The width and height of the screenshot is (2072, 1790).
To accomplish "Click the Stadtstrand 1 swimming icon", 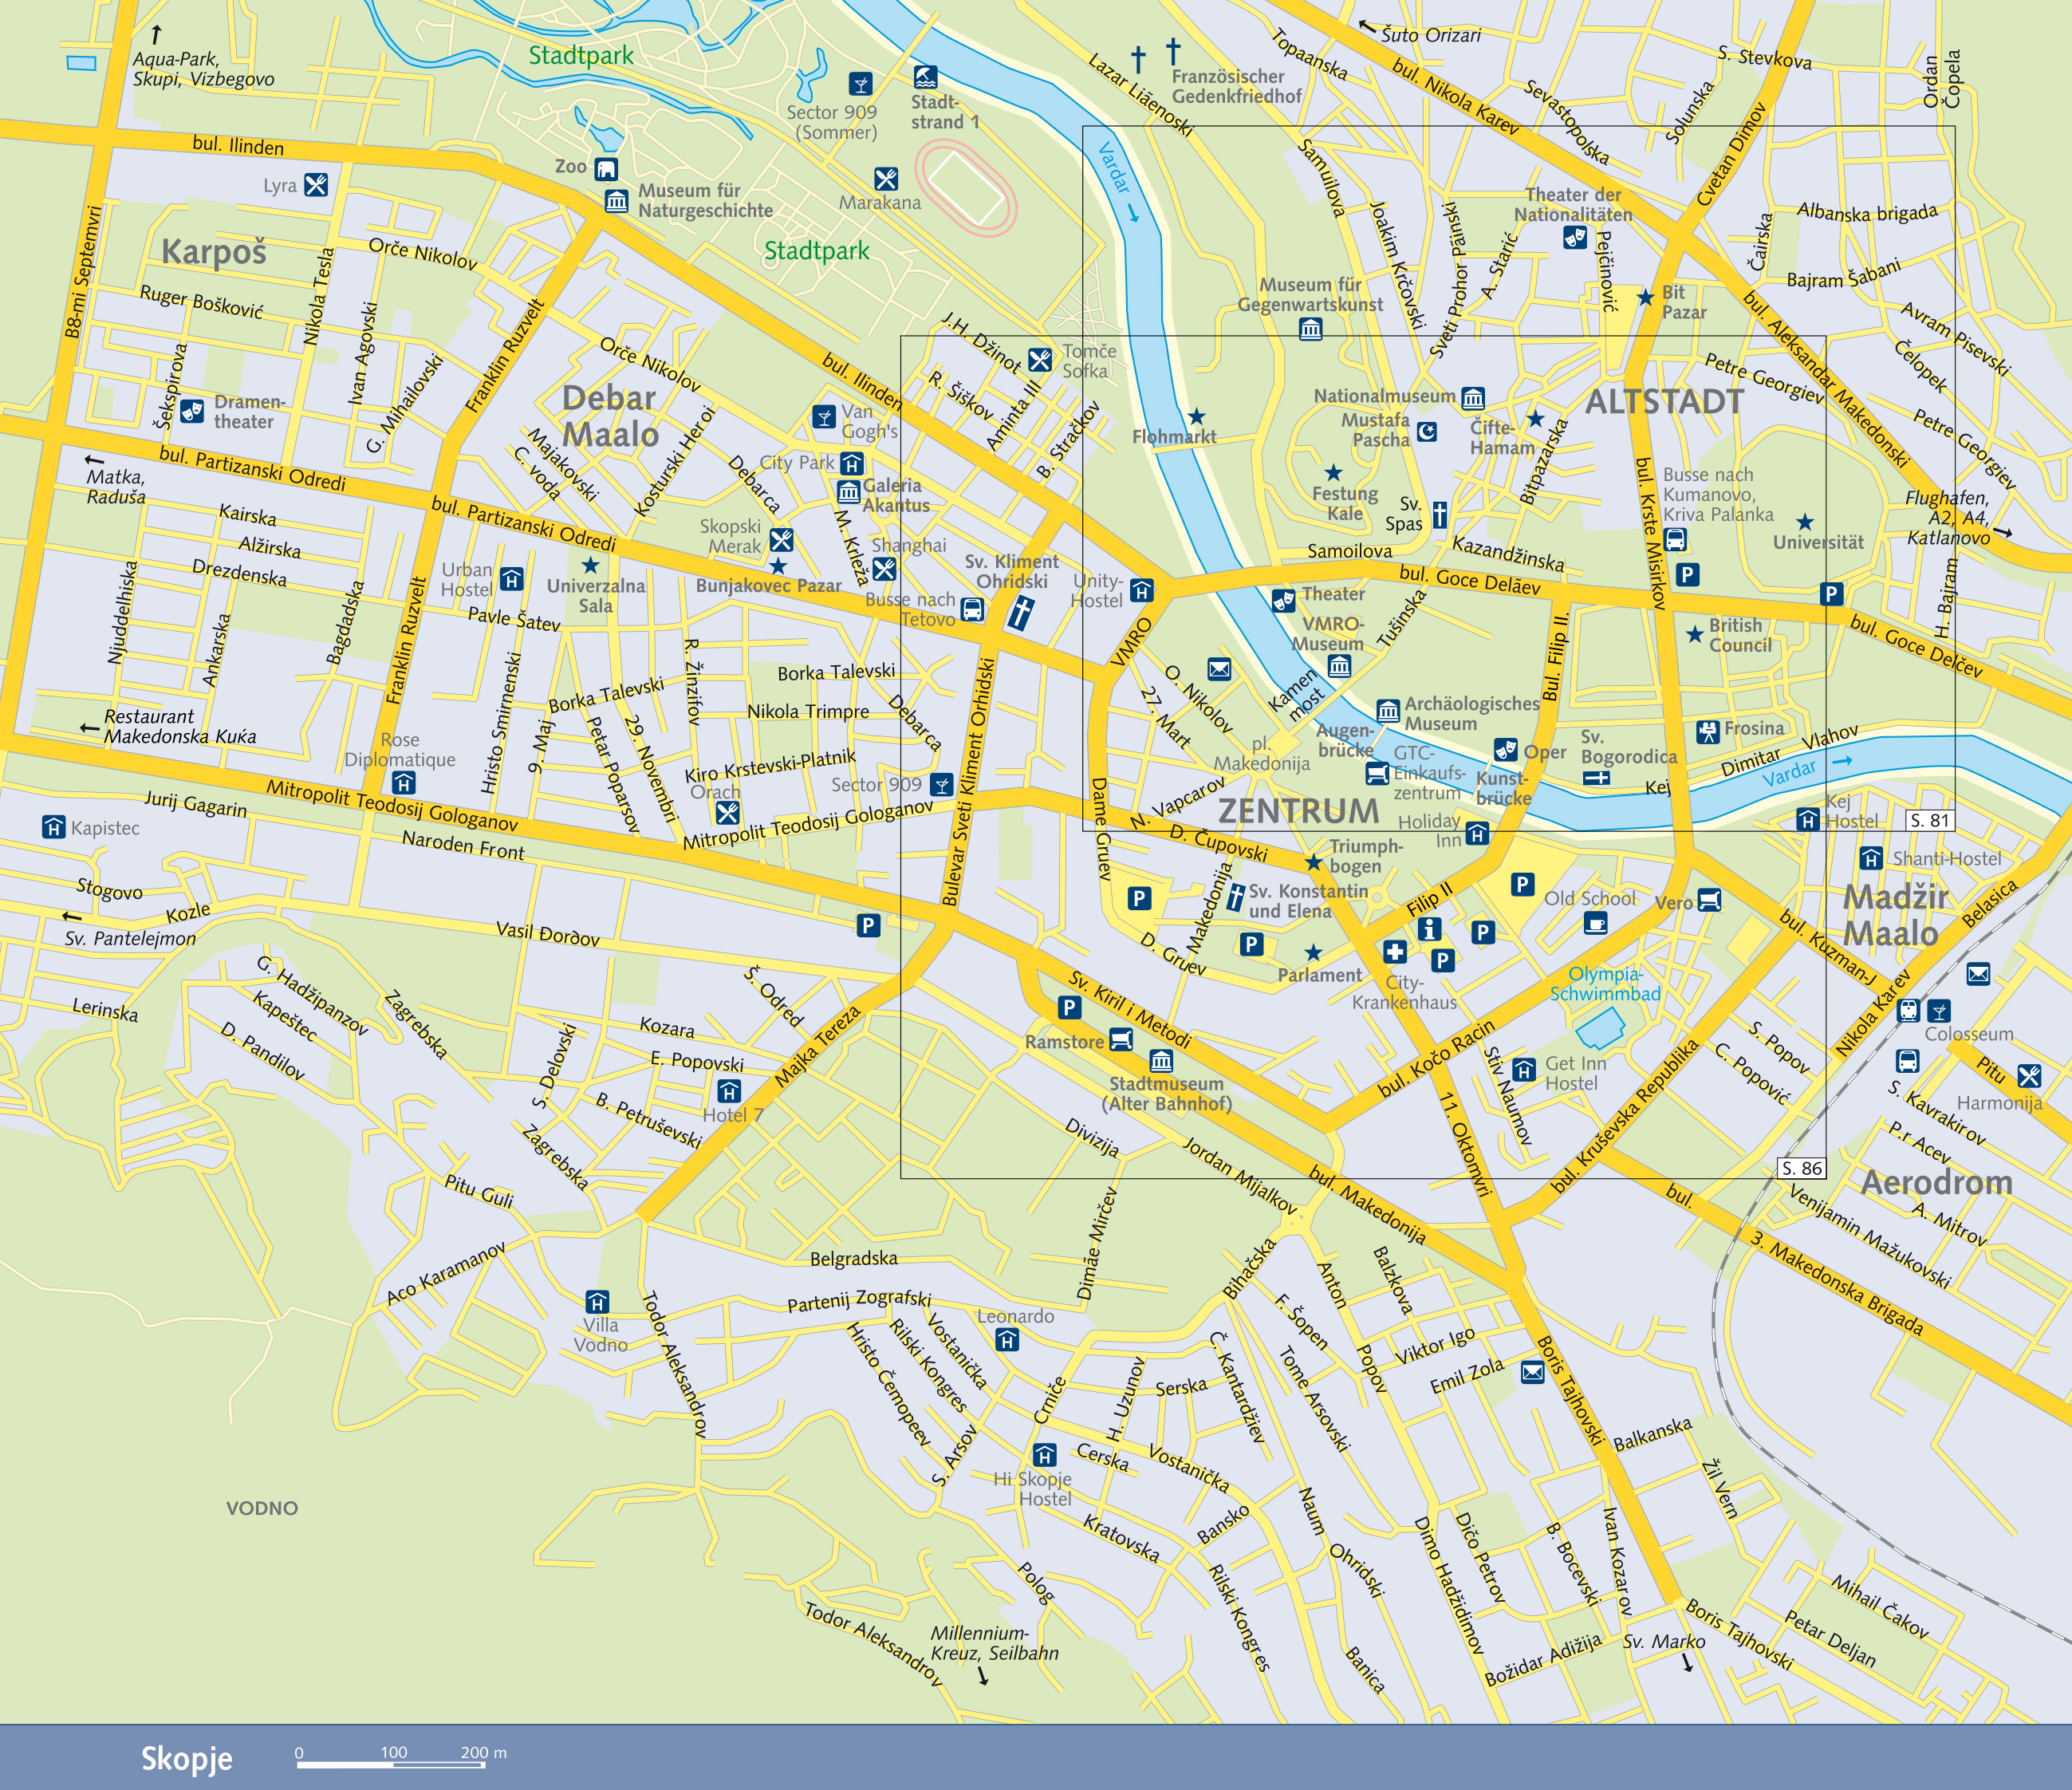I will tap(925, 77).
